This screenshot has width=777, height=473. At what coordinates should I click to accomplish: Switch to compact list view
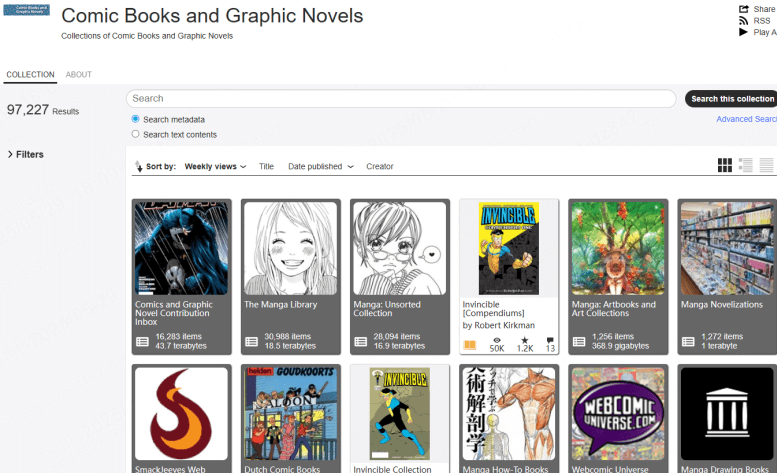click(x=766, y=165)
